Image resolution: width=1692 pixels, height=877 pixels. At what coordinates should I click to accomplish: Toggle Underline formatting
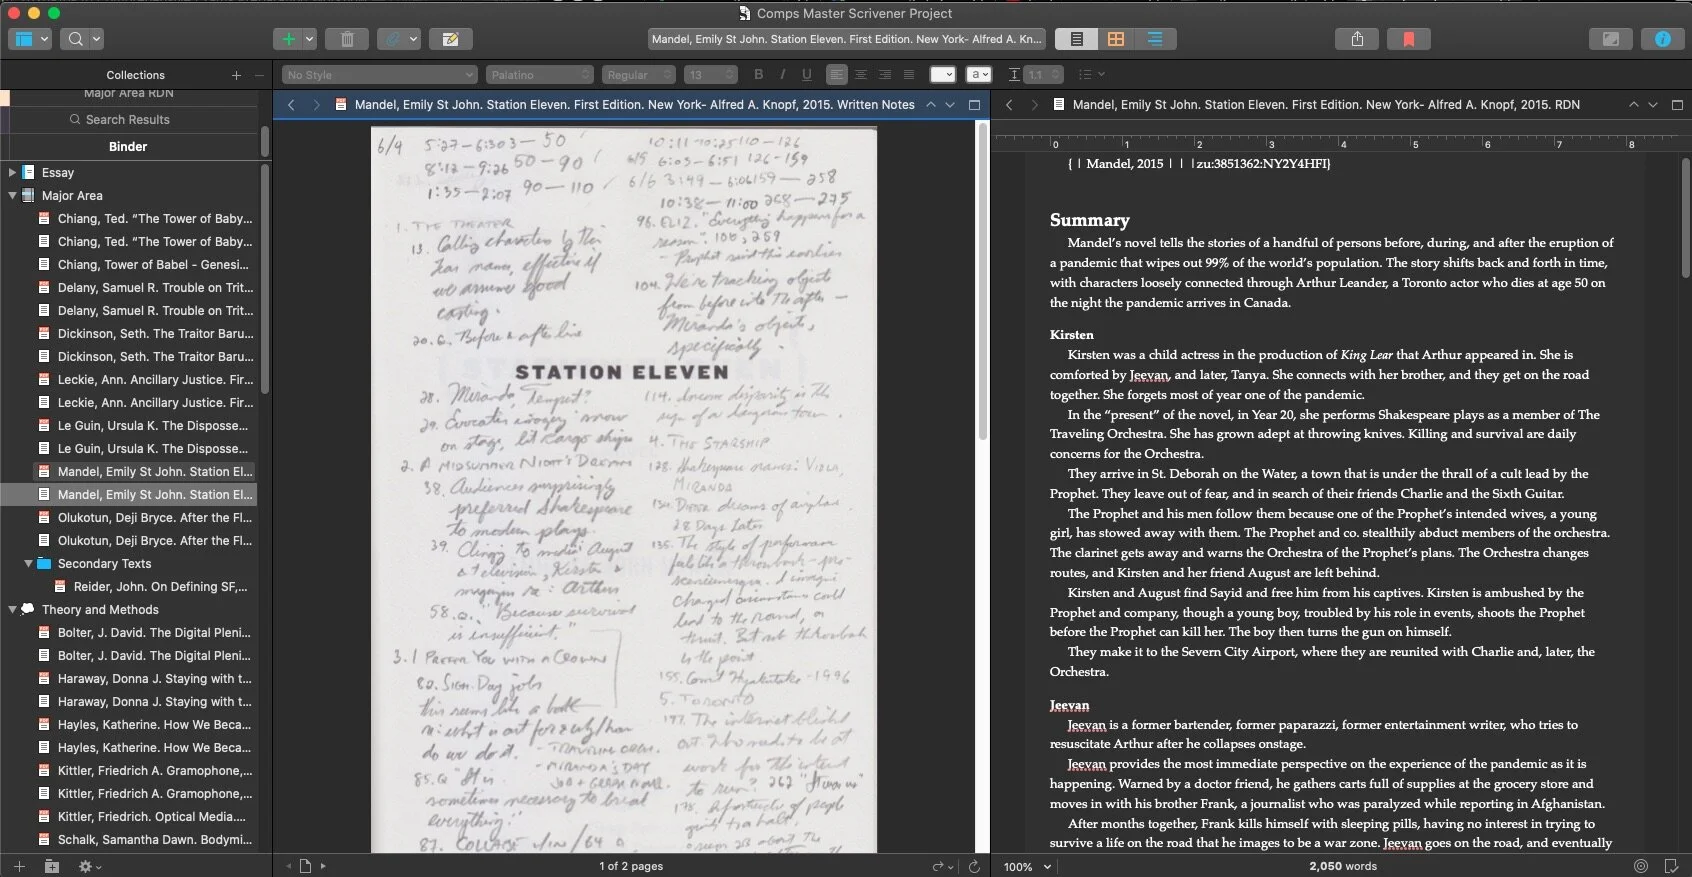pos(806,75)
